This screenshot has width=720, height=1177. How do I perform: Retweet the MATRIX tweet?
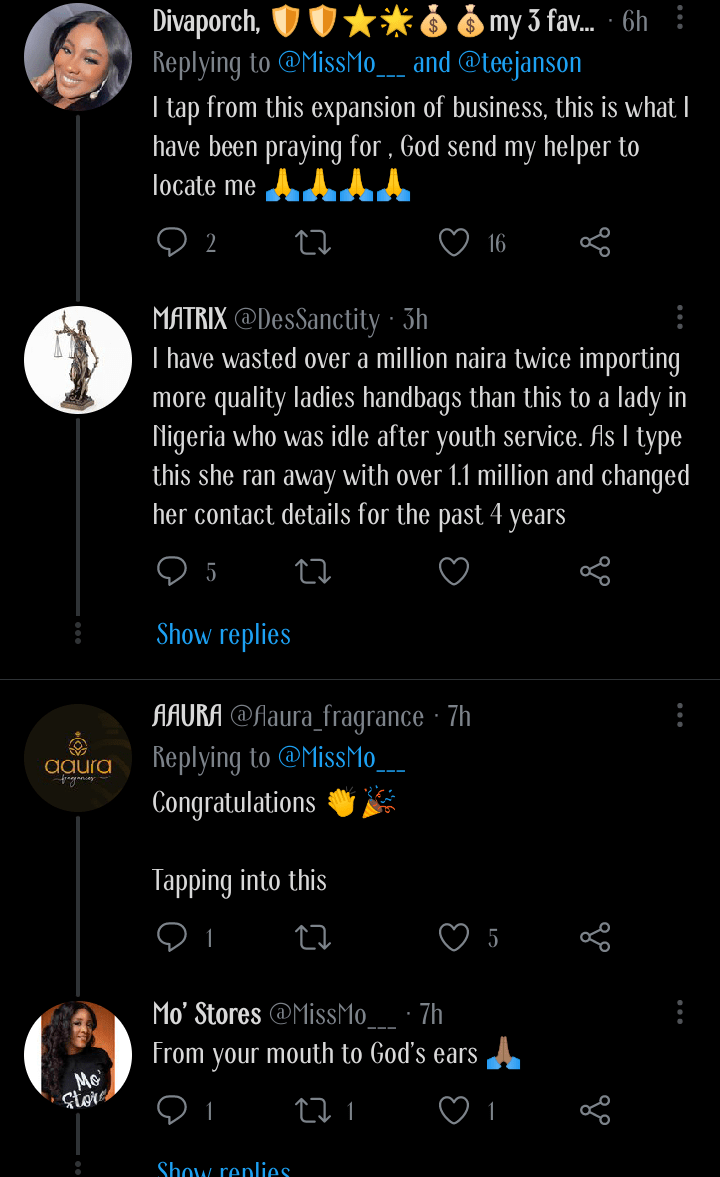[314, 571]
